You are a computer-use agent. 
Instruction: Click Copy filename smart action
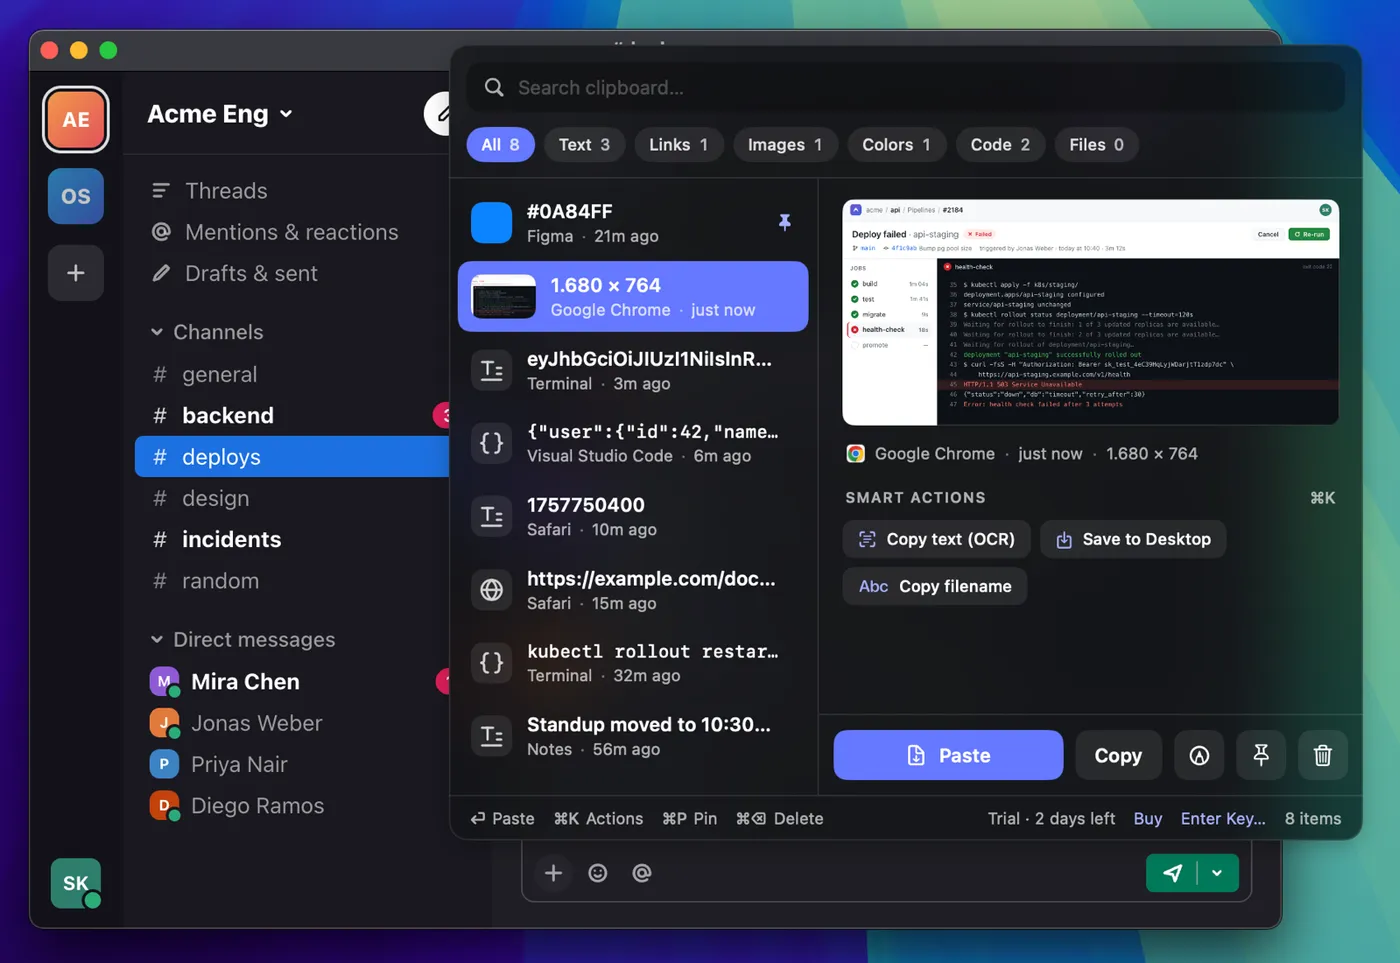point(935,587)
